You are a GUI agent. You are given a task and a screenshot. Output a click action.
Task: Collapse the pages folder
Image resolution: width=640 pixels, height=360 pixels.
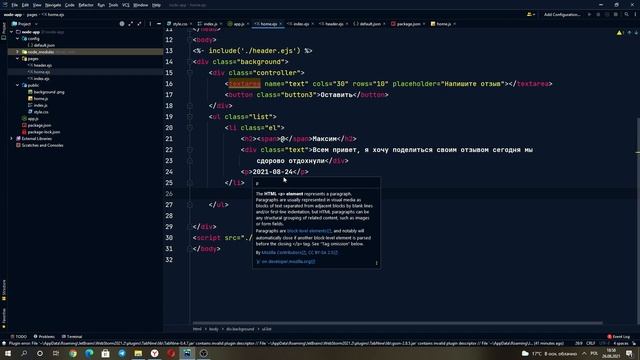(x=18, y=58)
